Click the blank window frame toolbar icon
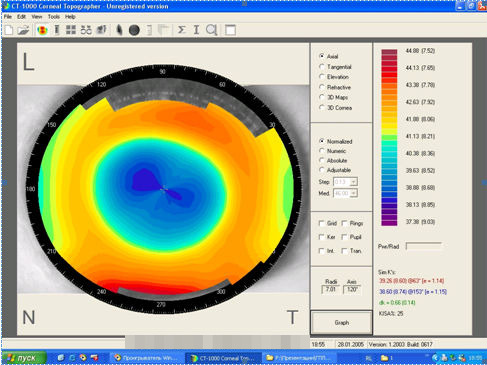Screen dimensions: 487x365 click(230, 30)
